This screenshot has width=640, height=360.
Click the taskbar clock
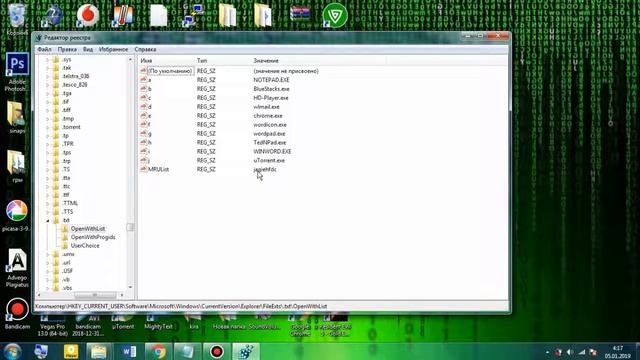coord(618,352)
